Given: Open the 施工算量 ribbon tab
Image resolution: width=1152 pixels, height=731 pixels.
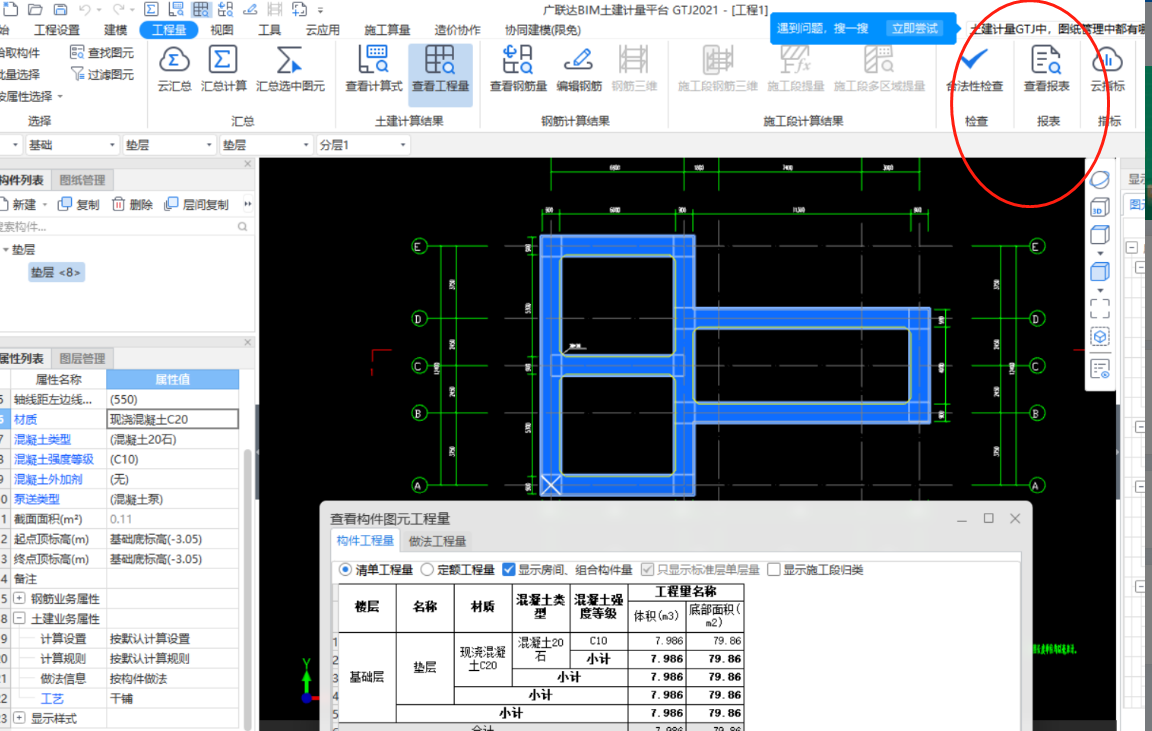Looking at the screenshot, I should (x=387, y=30).
